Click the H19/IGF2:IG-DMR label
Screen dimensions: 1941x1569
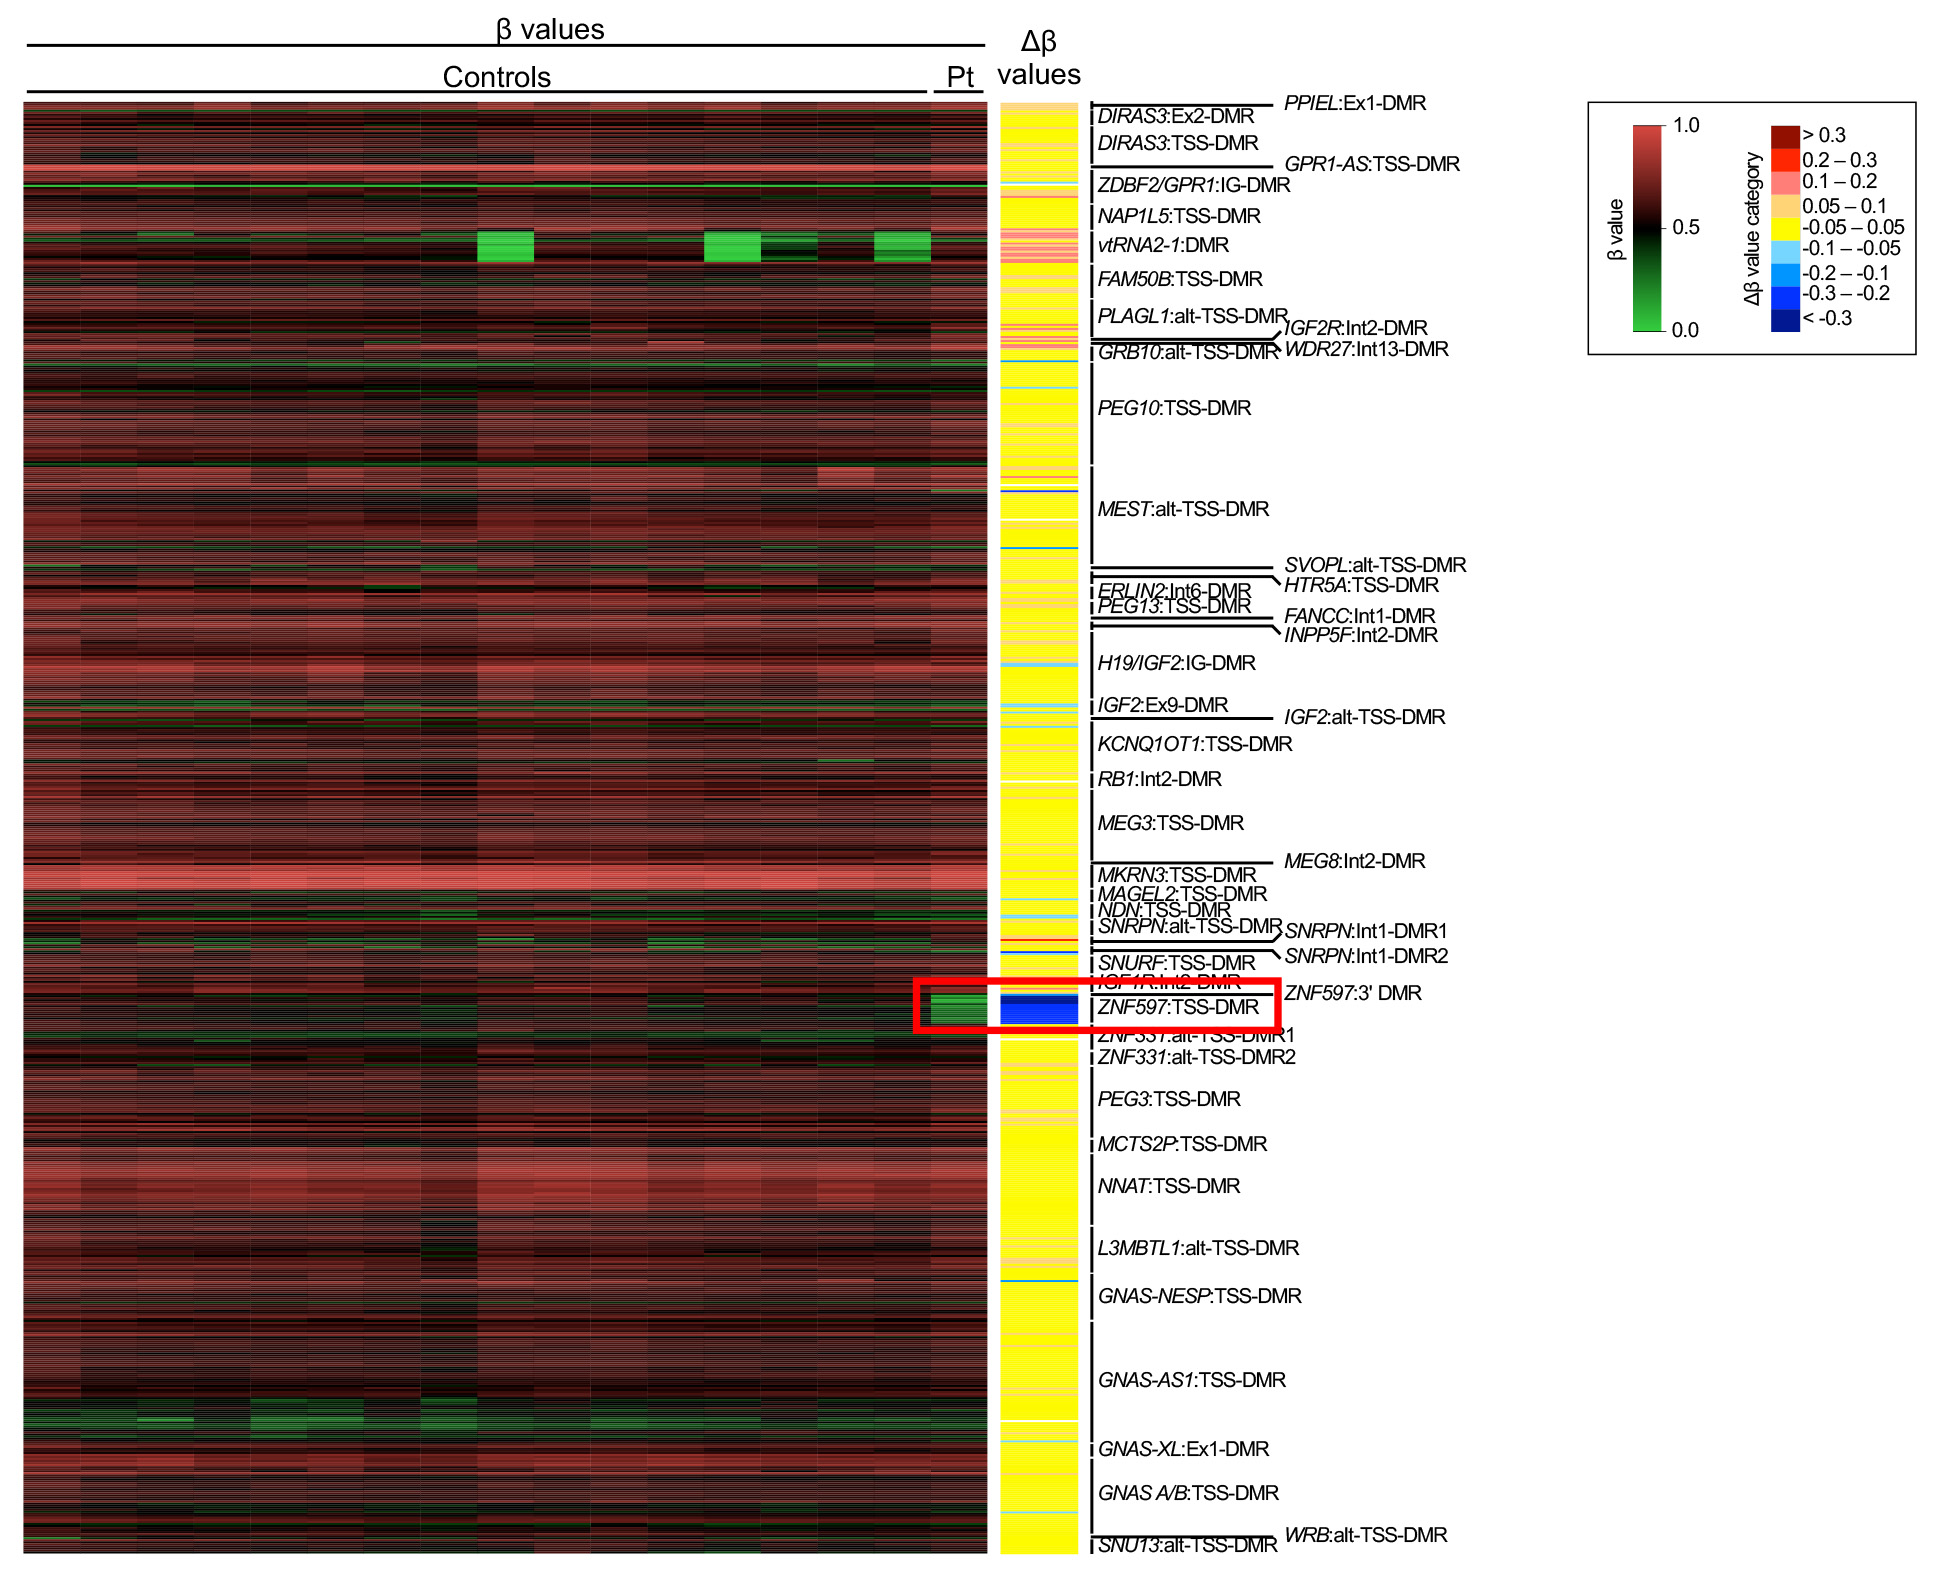1176,663
